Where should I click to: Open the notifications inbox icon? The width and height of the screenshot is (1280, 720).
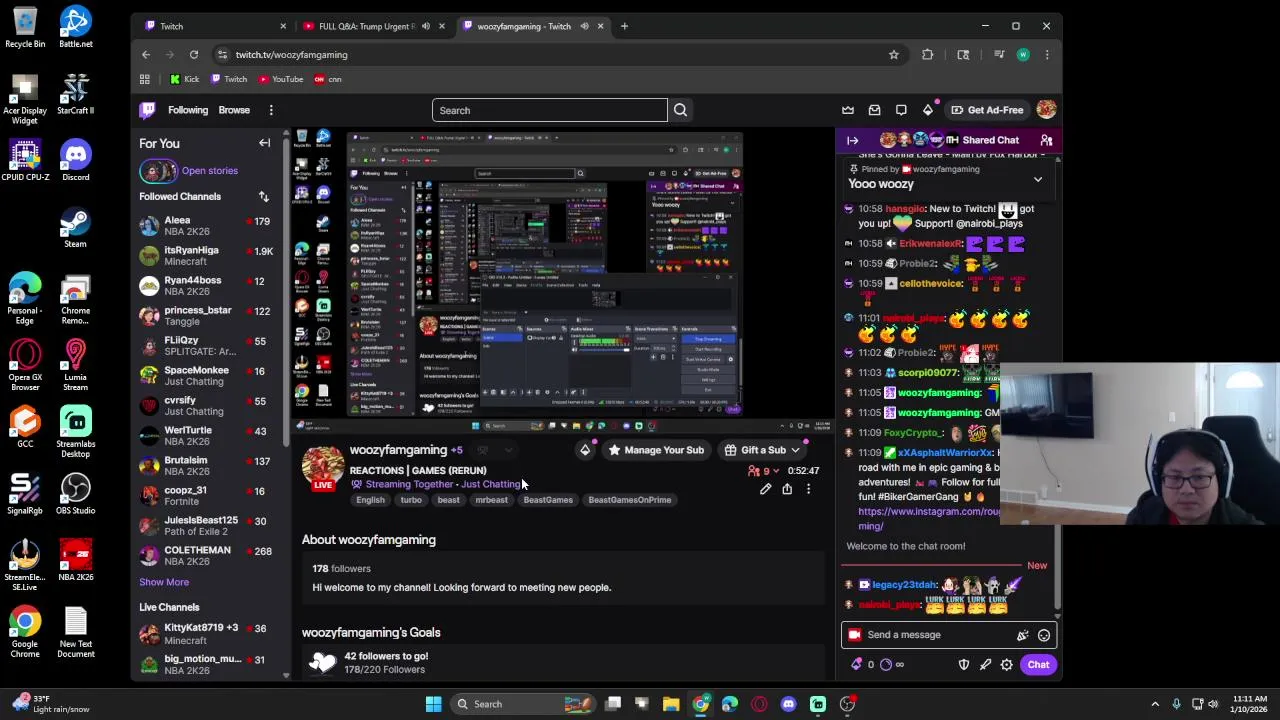(x=875, y=110)
